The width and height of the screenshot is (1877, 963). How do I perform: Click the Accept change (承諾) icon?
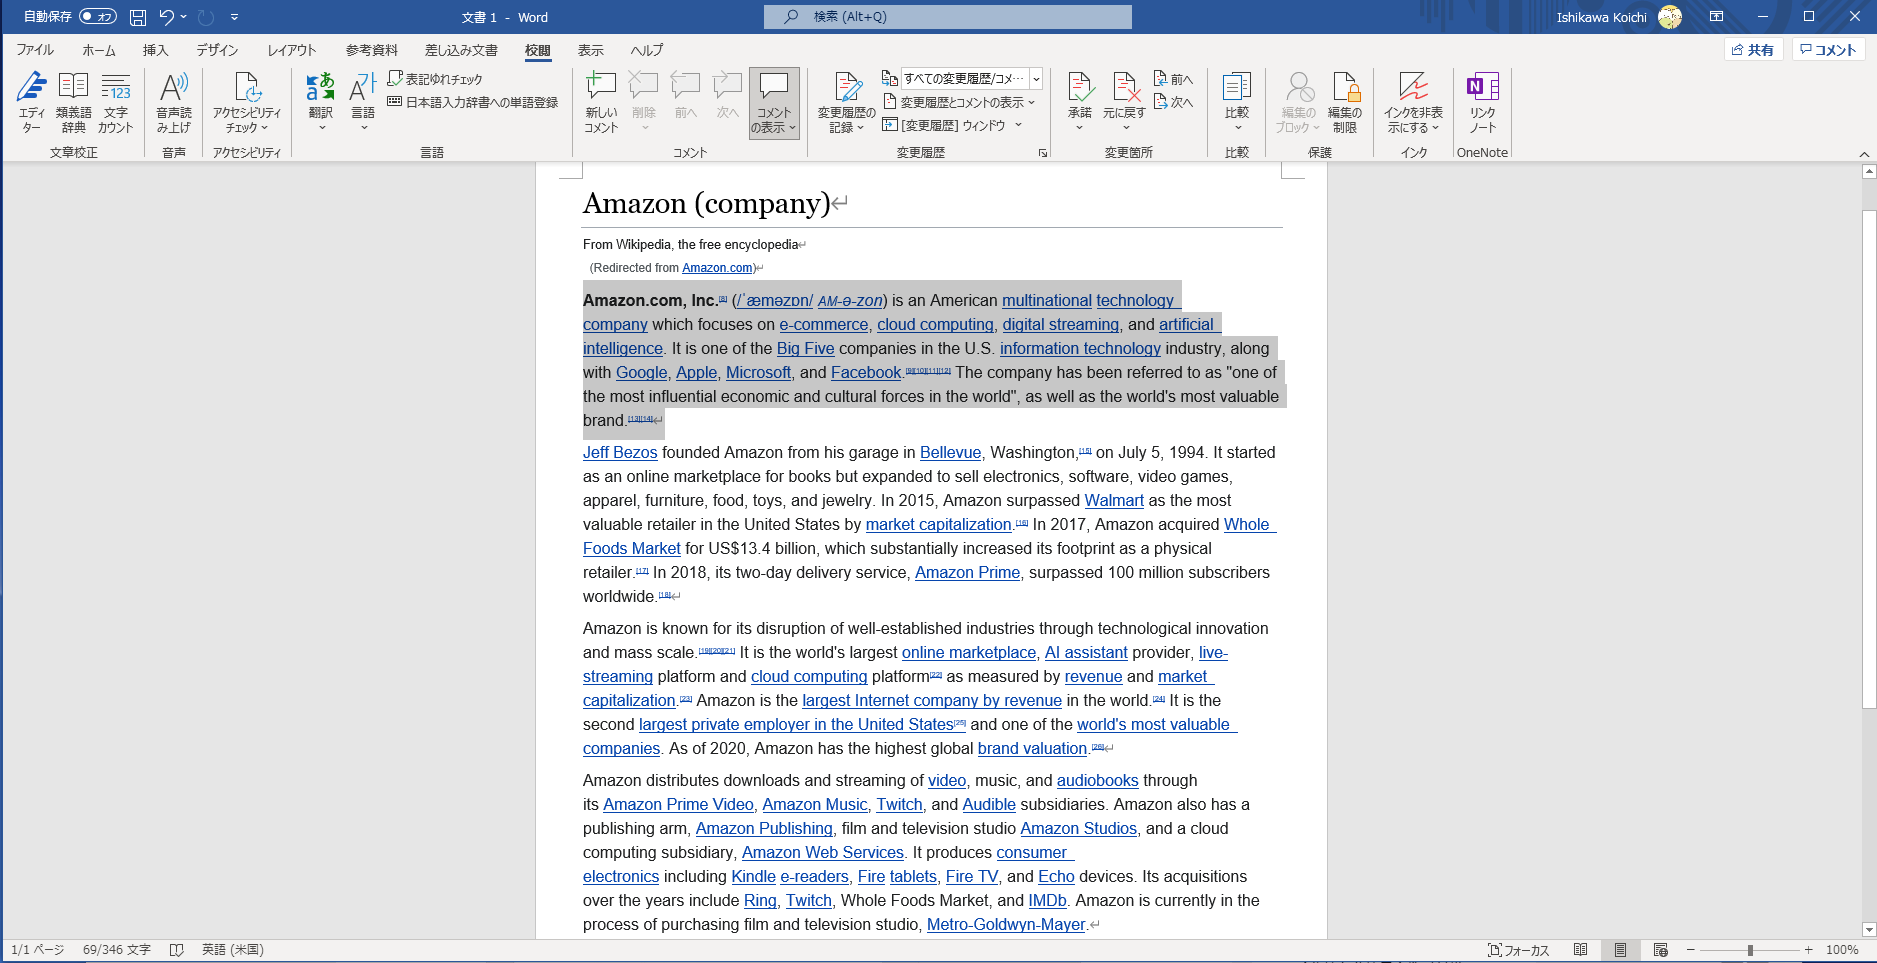pyautogui.click(x=1080, y=102)
